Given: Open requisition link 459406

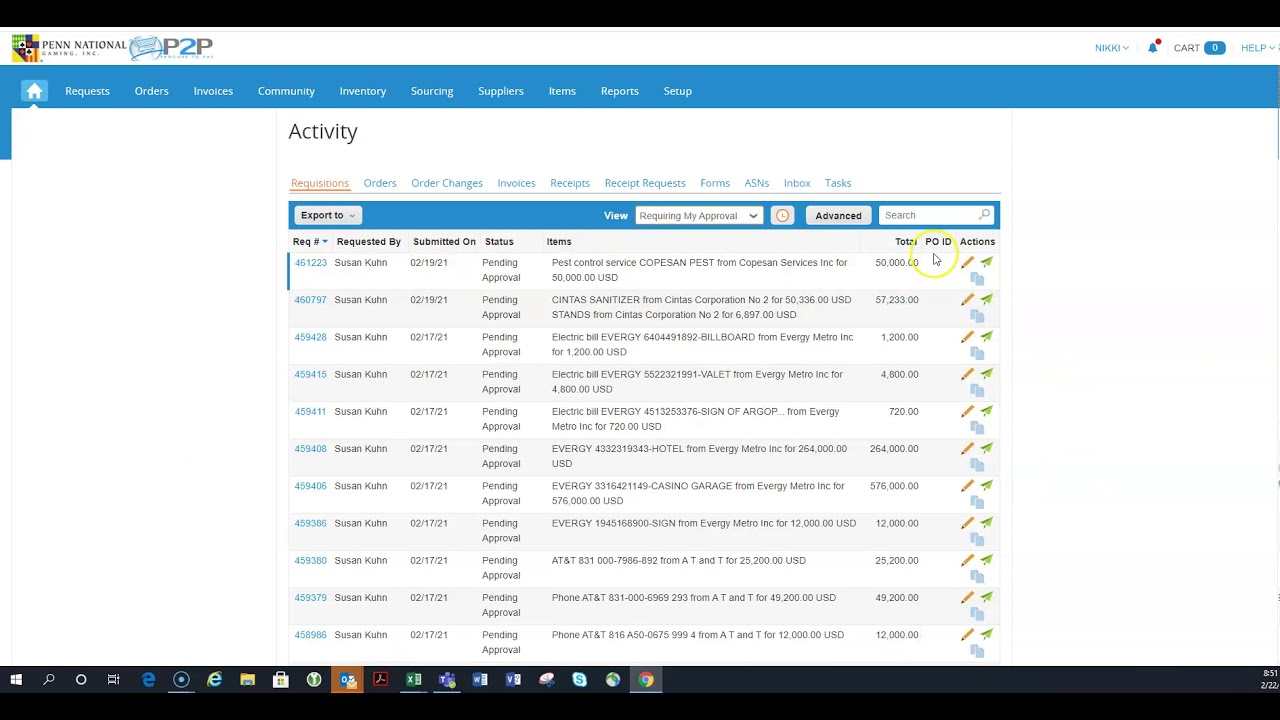Looking at the screenshot, I should (310, 486).
